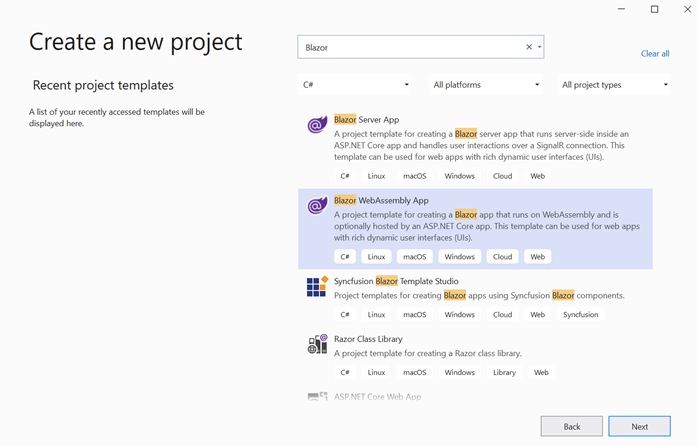Open the search box history dropdown arrow
This screenshot has width=697, height=447.
tap(540, 47)
